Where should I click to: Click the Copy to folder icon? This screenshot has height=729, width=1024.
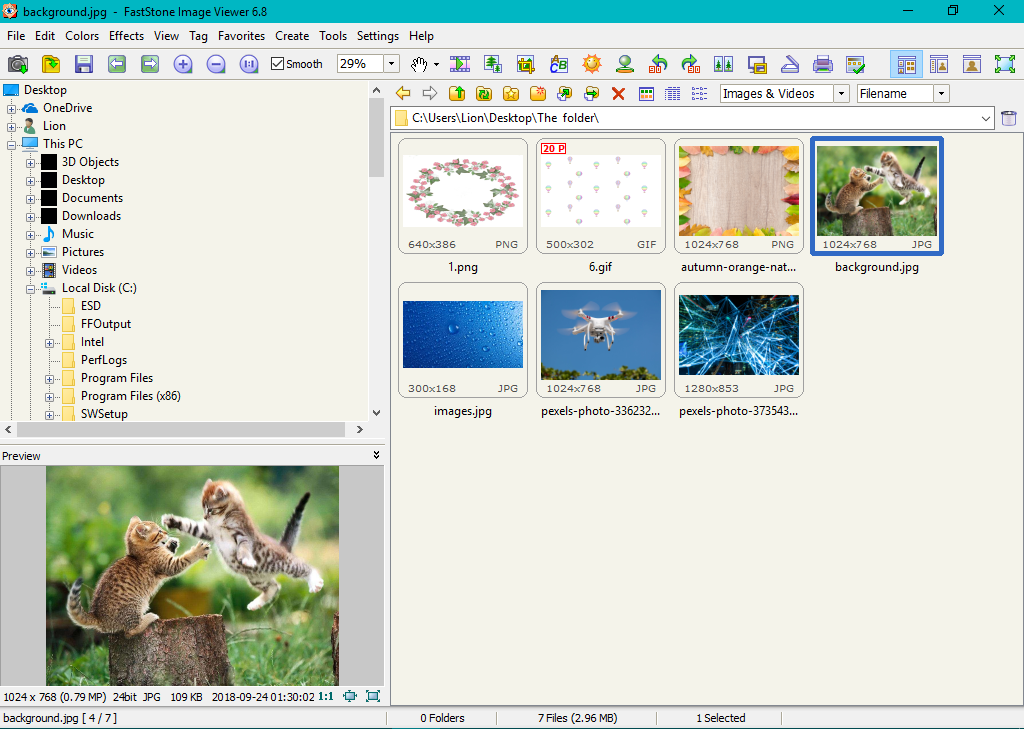click(564, 93)
